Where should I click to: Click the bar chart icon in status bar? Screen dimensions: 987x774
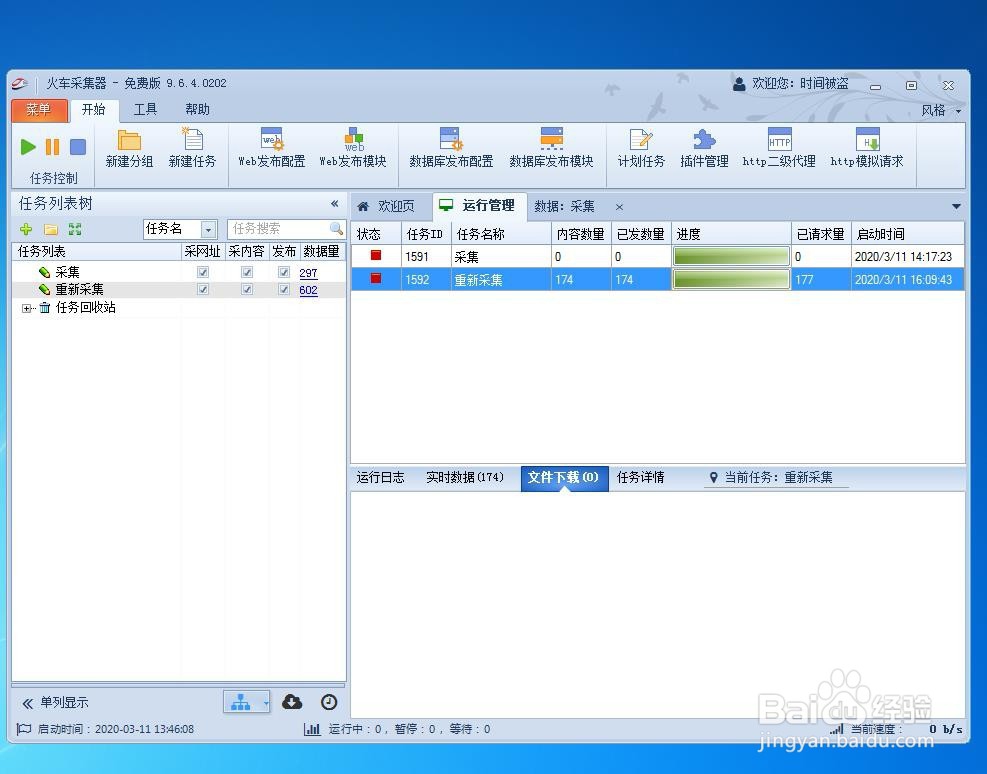point(312,729)
